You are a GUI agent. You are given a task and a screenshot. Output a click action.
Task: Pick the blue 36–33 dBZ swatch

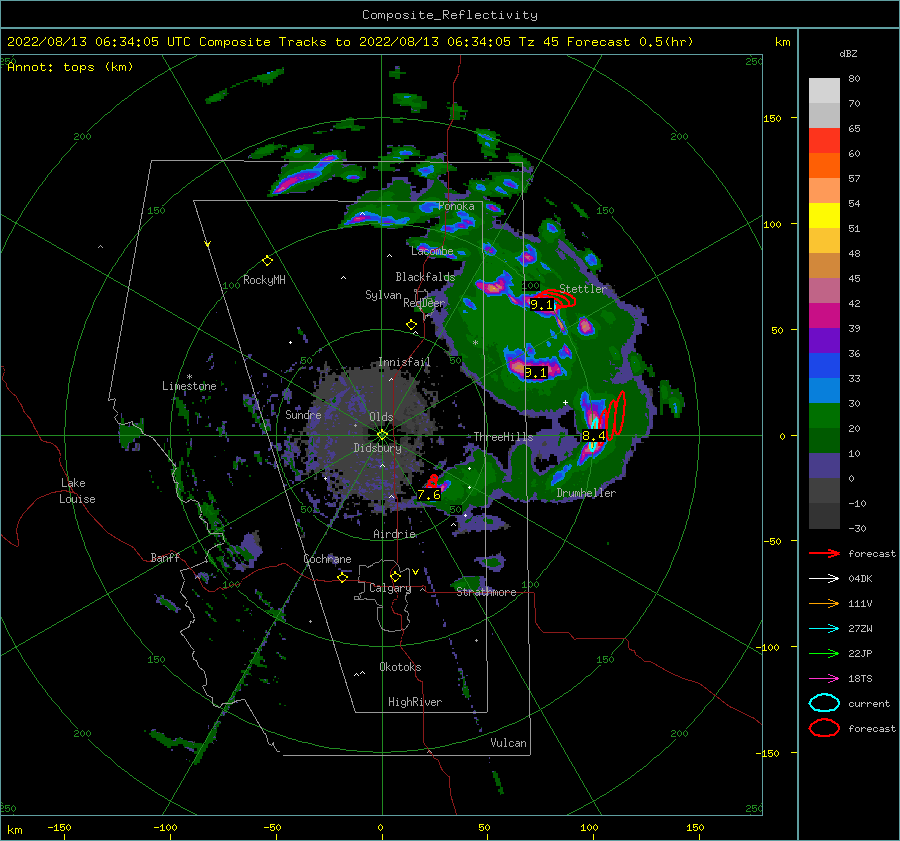[824, 366]
